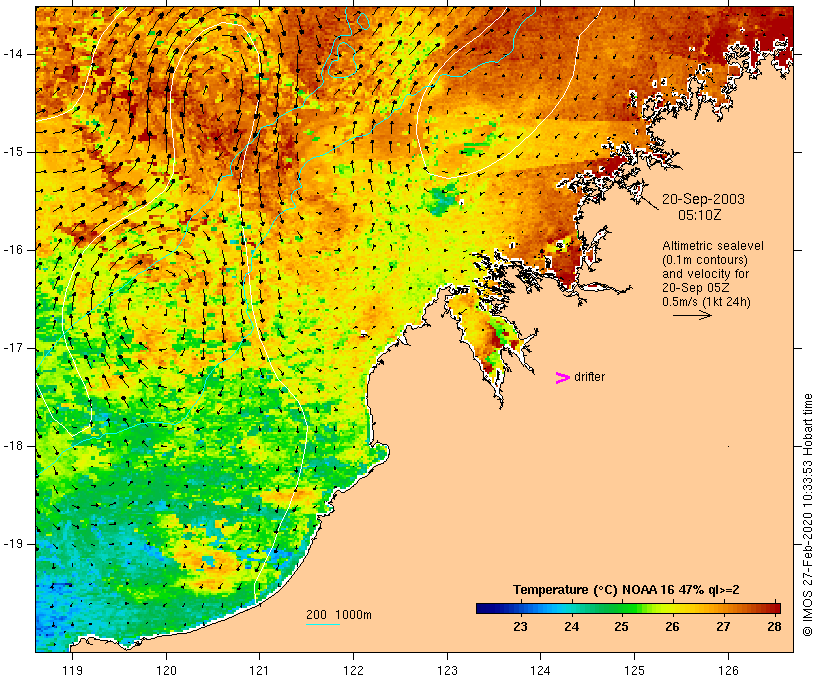820x680 pixels.
Task: Click the cyan isobath legend line sample
Action: [323, 624]
